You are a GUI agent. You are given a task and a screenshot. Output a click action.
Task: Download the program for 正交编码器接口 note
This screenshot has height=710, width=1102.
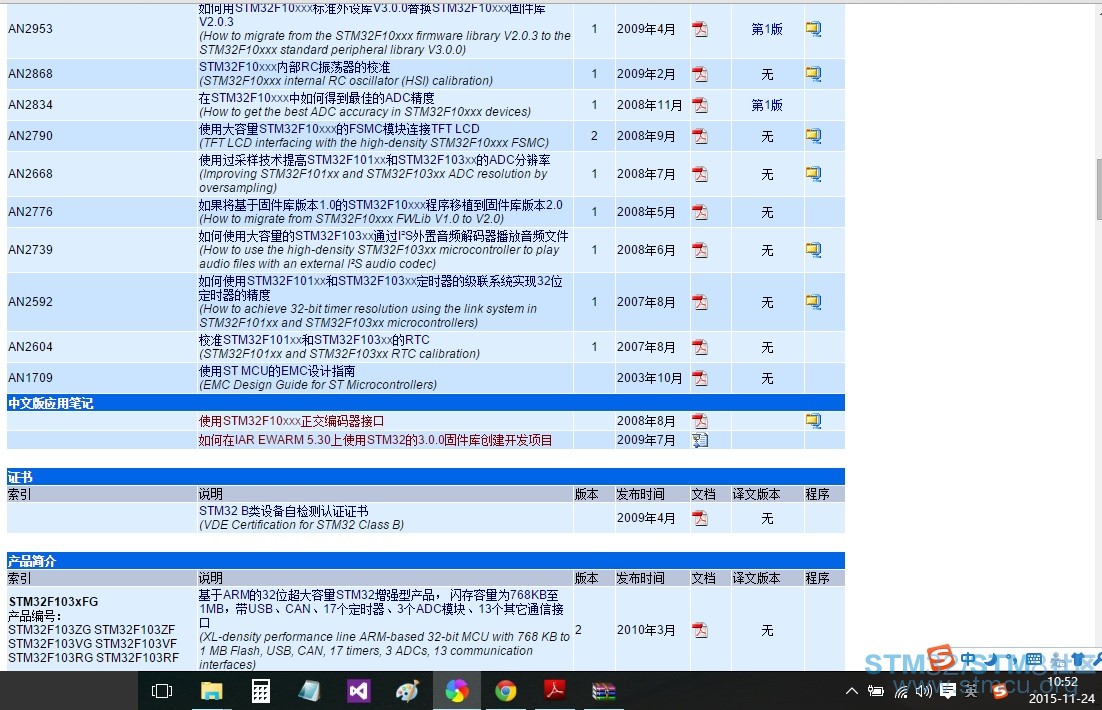click(x=813, y=420)
